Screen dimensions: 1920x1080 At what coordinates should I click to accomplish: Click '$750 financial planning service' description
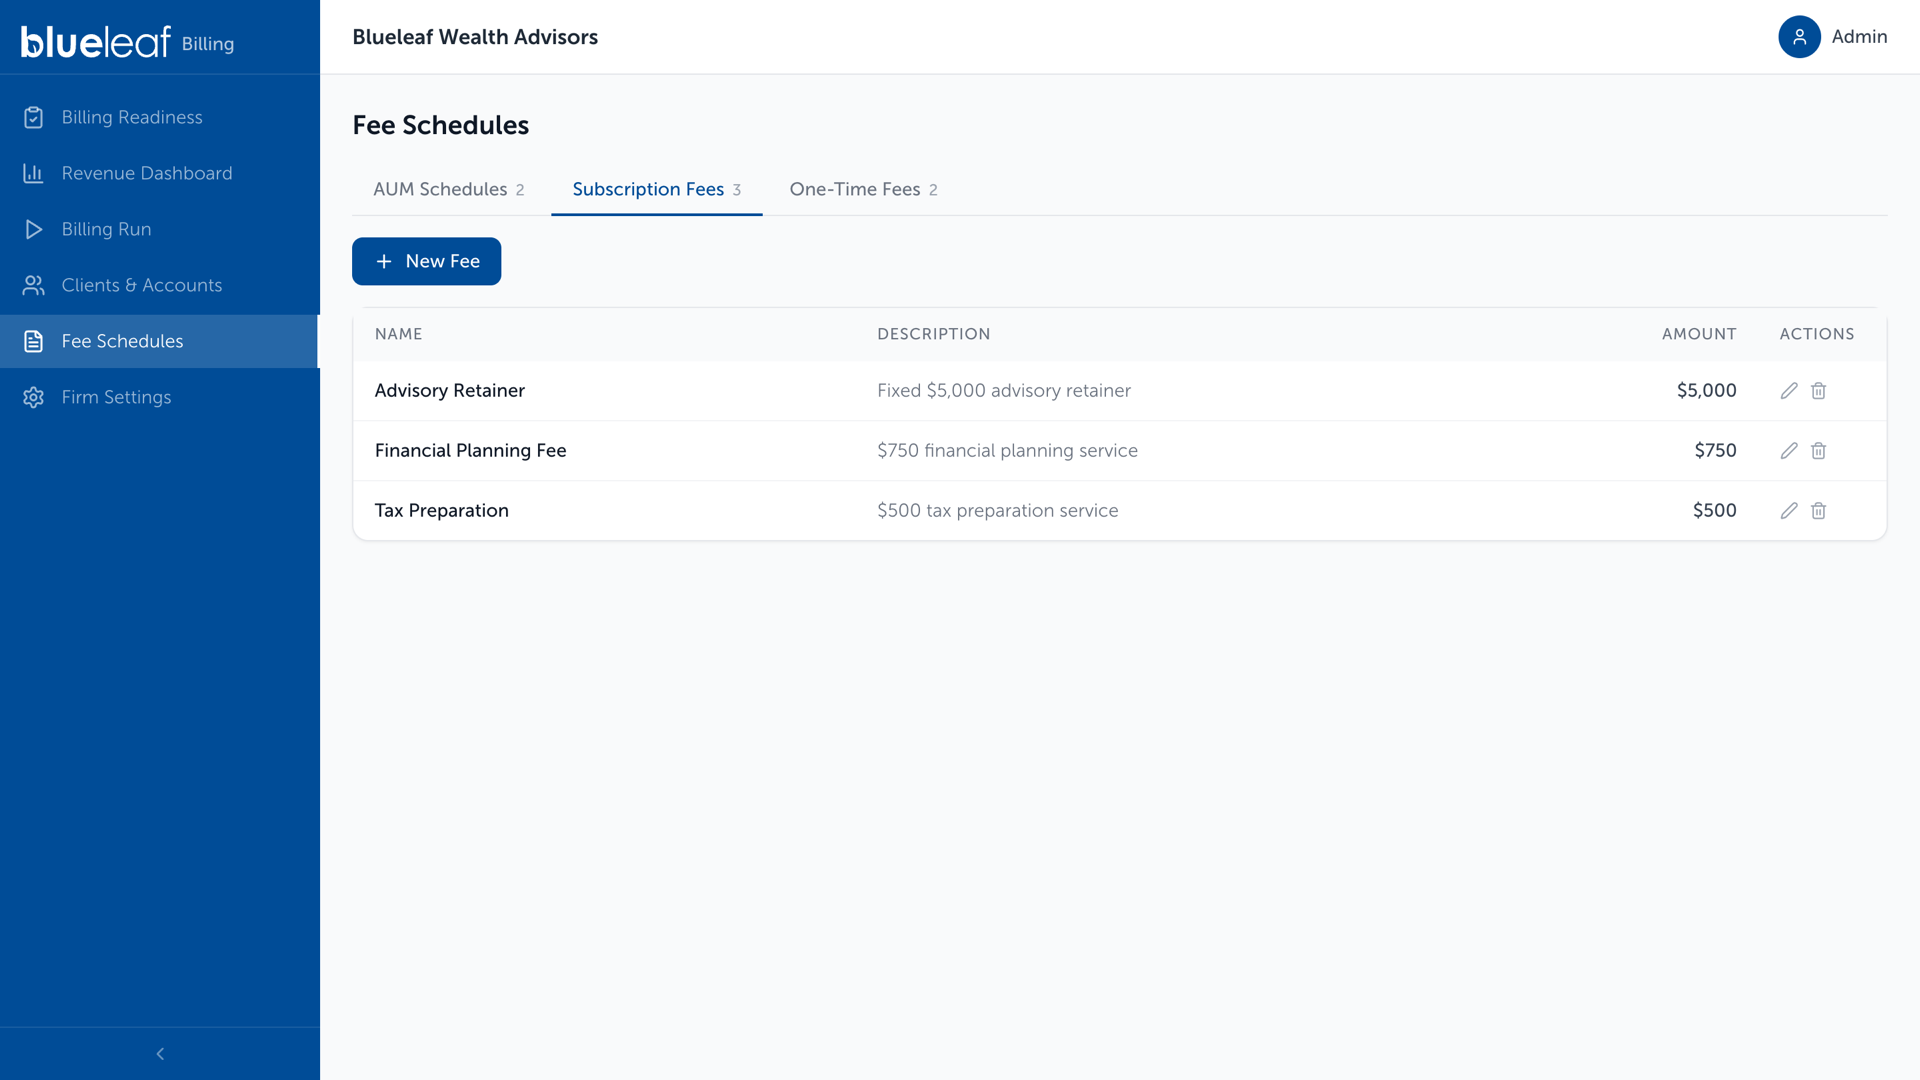click(x=1008, y=451)
